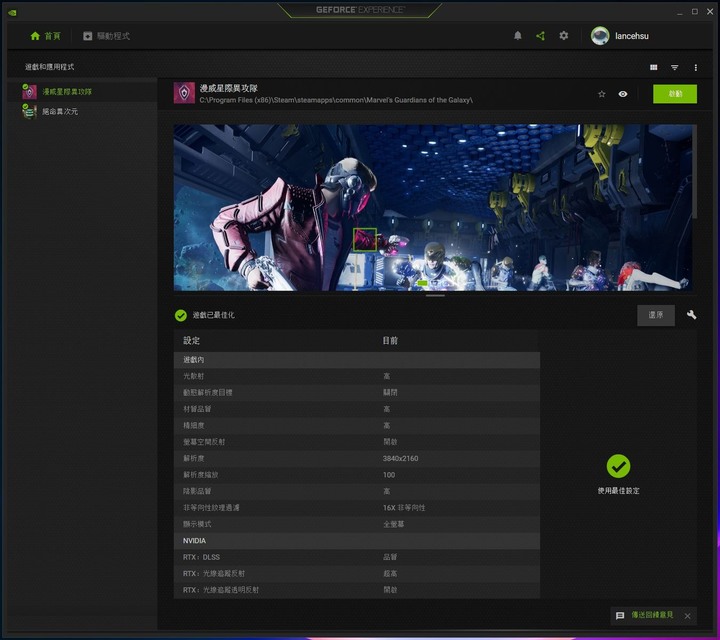
Task: Click the NVIDIA logo in title bar
Action: (12, 12)
